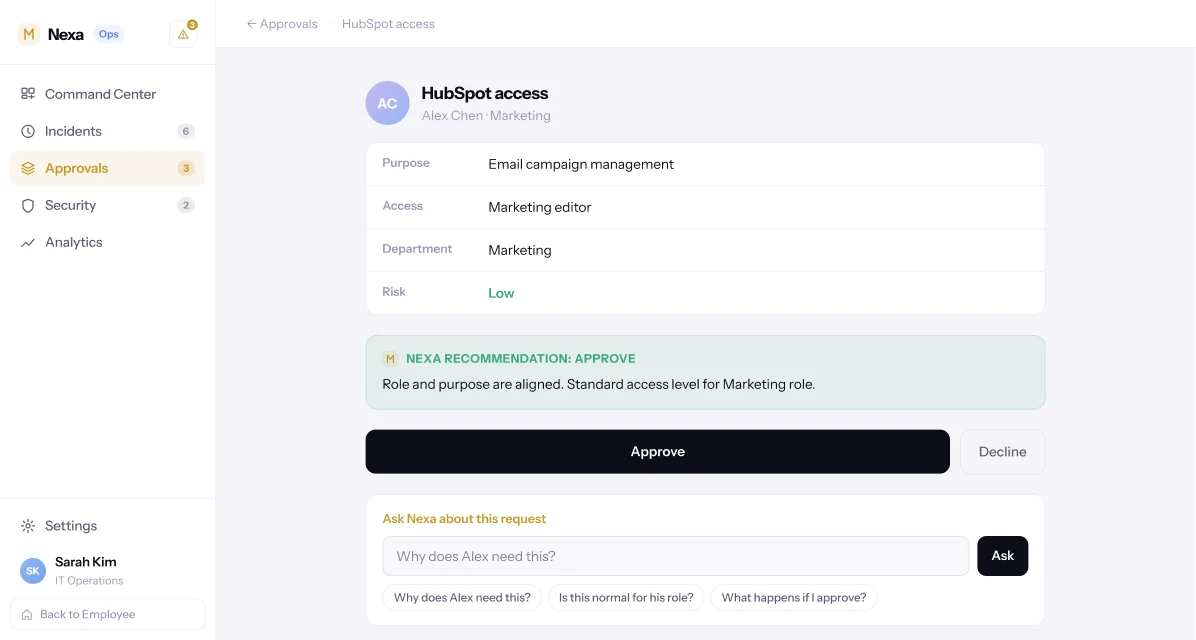Click the Ask button
Screen dimensions: 1196x640
[1002, 556]
